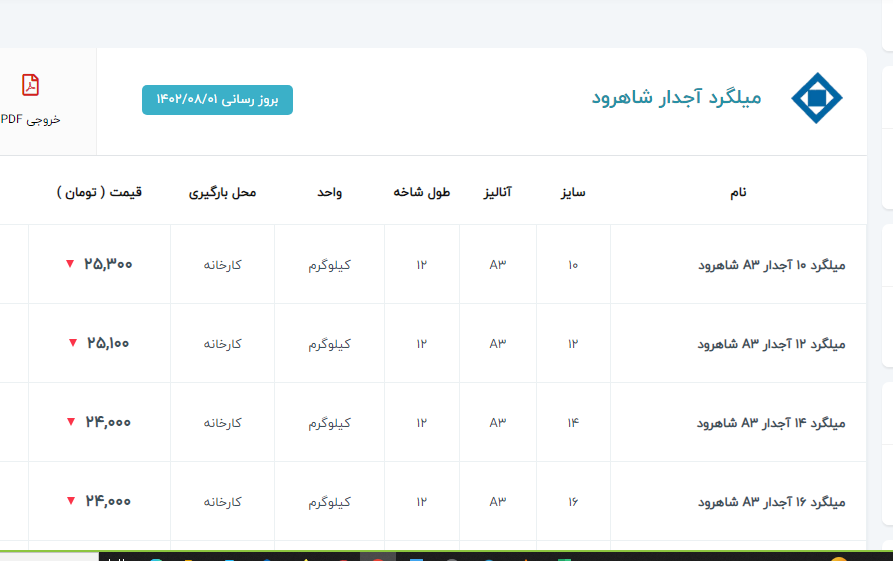Select the price ۲۵,۳۰۰ in first row
Image resolution: width=893 pixels, height=561 pixels.
[x=108, y=264]
